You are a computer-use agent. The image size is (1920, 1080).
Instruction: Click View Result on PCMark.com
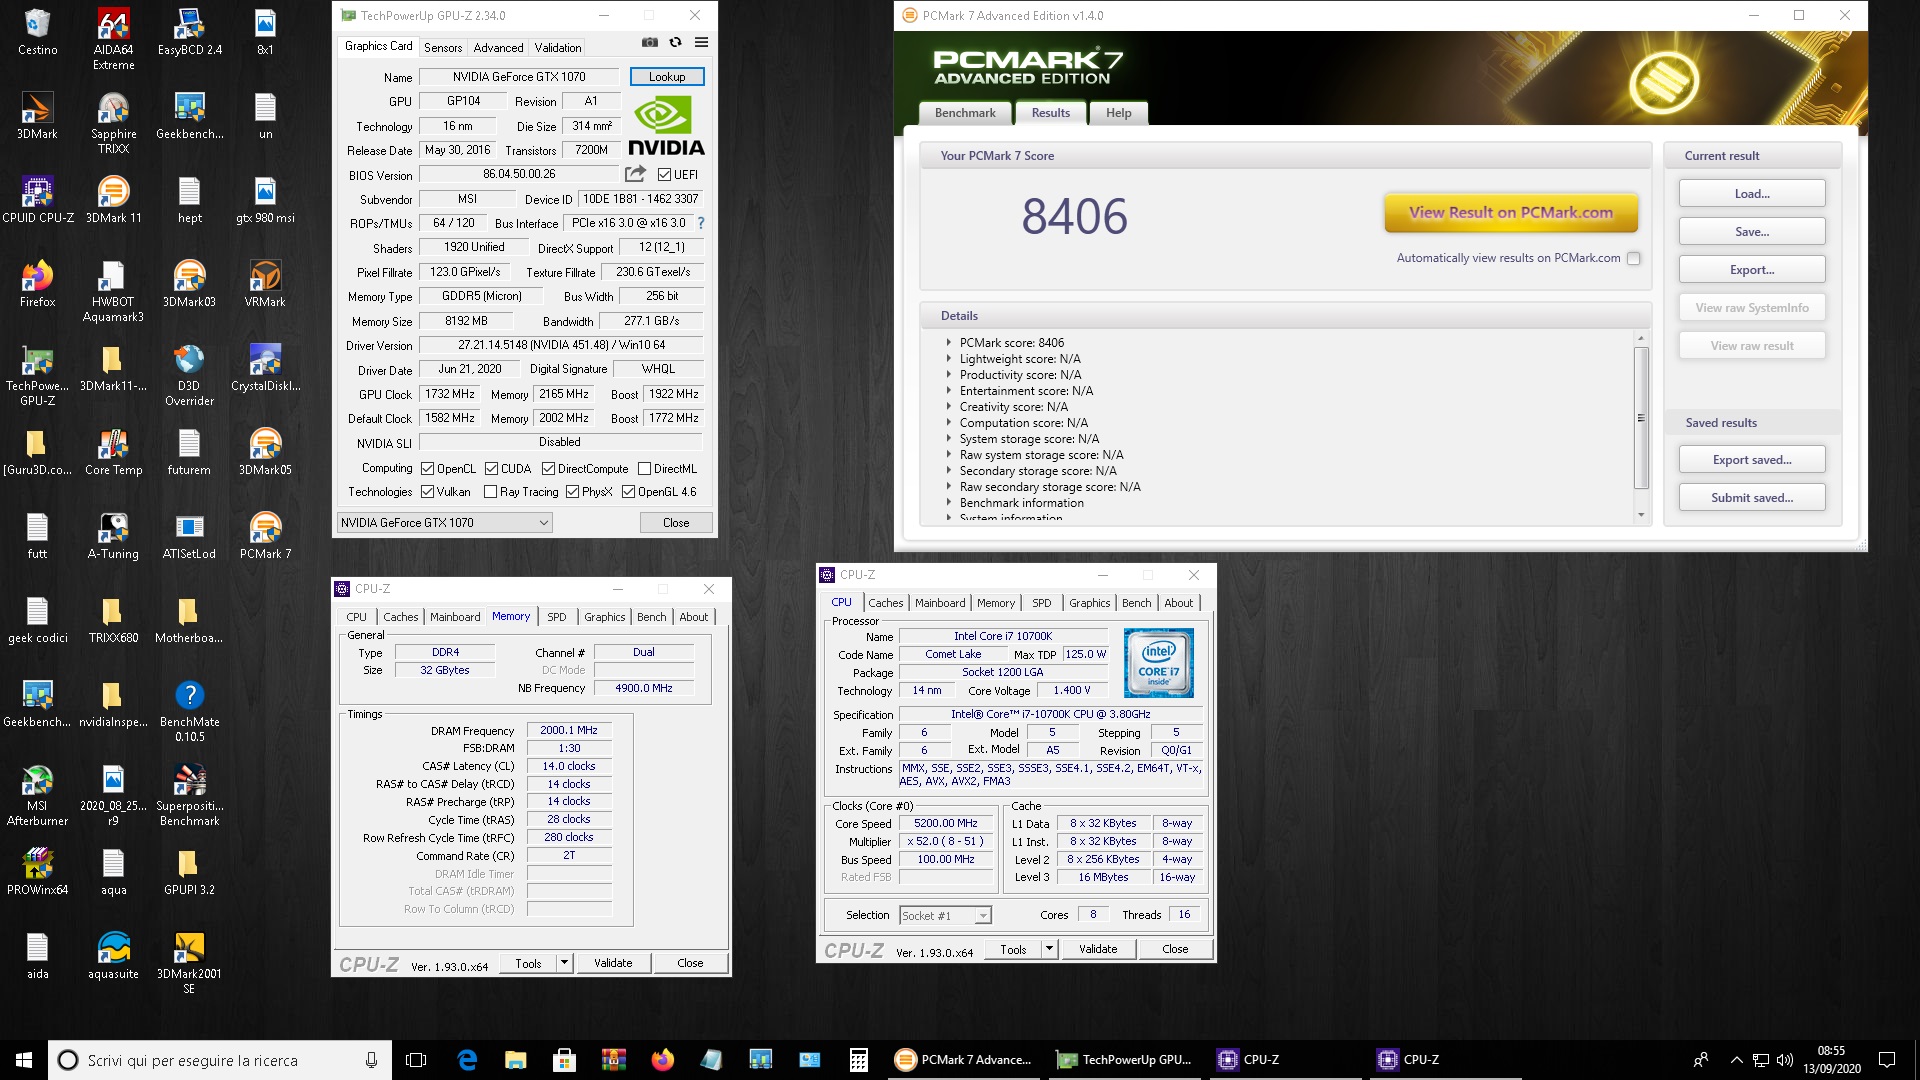(1511, 212)
